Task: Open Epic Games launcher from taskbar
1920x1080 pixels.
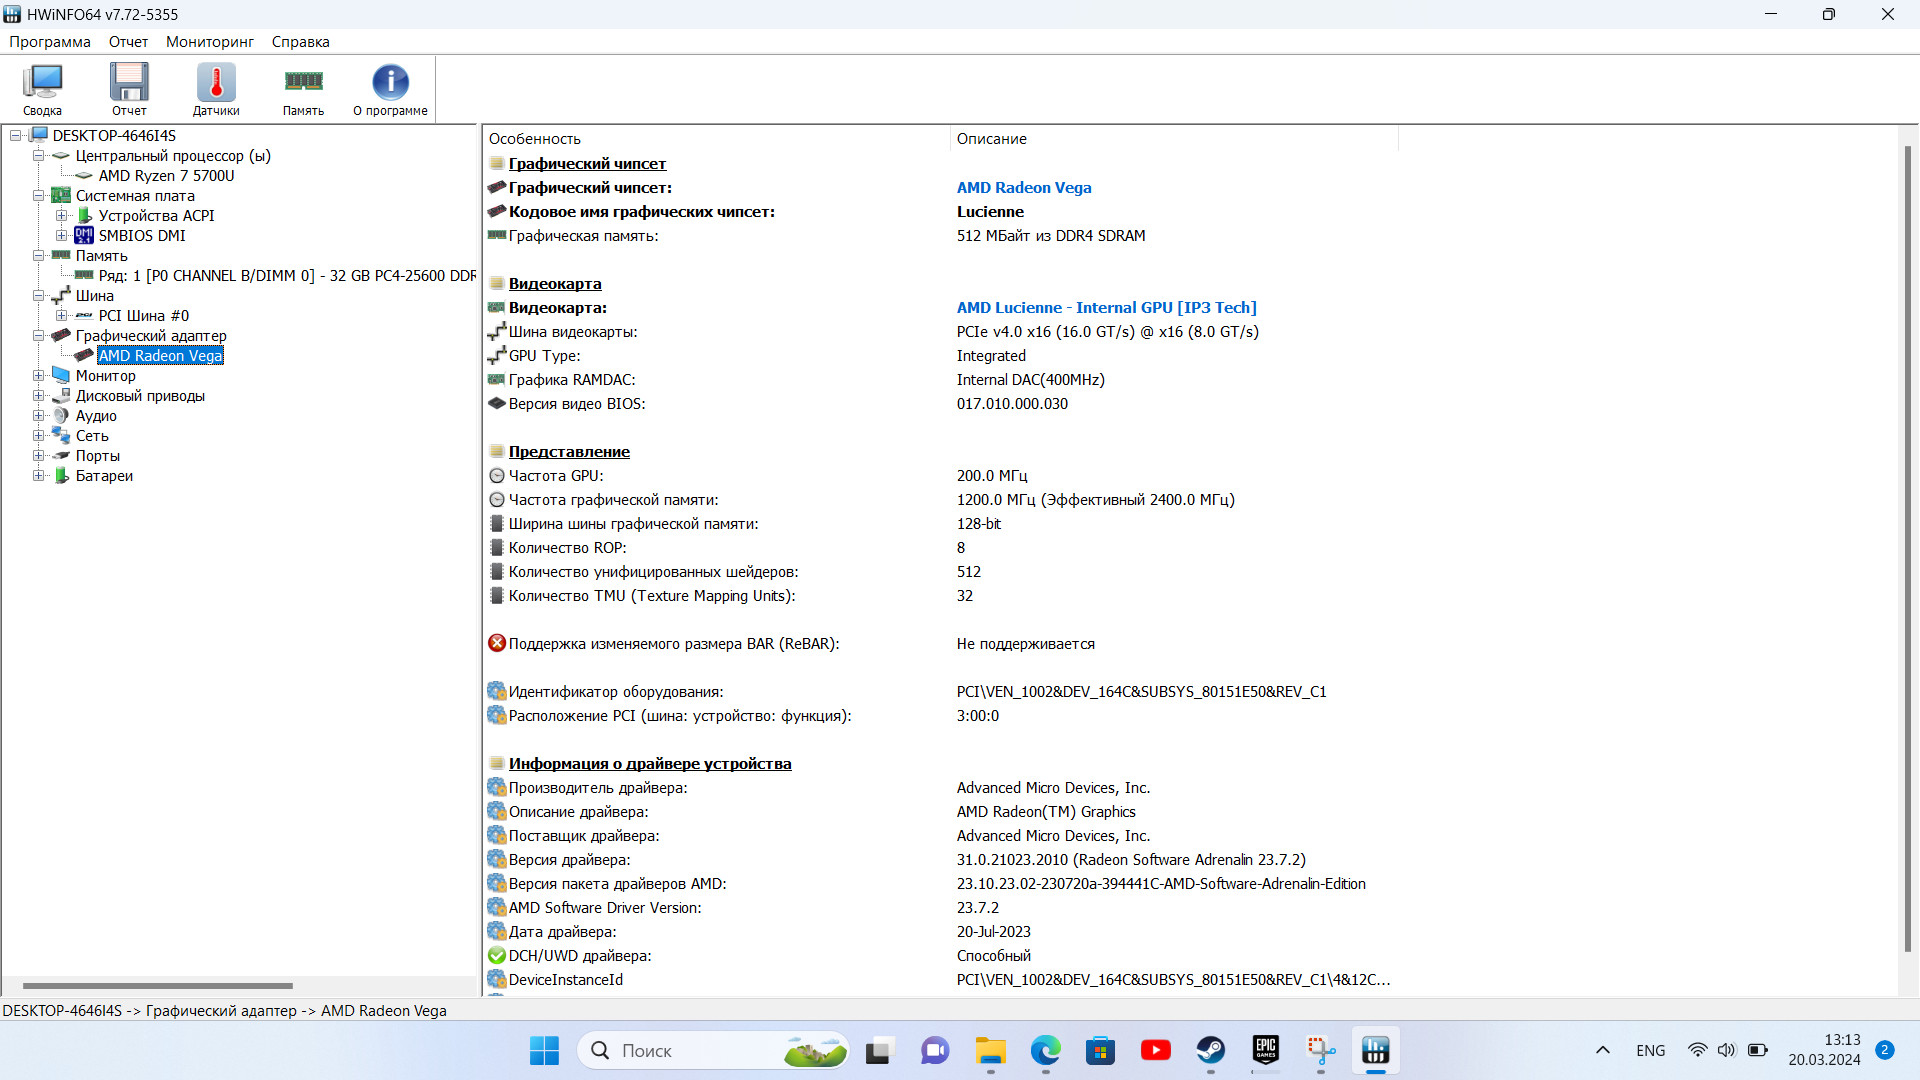Action: coord(1266,1051)
